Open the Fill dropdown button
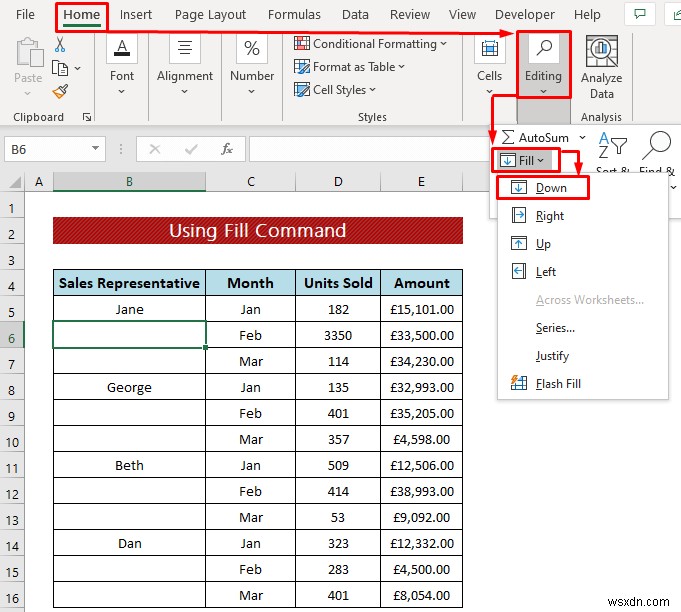This screenshot has width=681, height=612. pyautogui.click(x=525, y=160)
